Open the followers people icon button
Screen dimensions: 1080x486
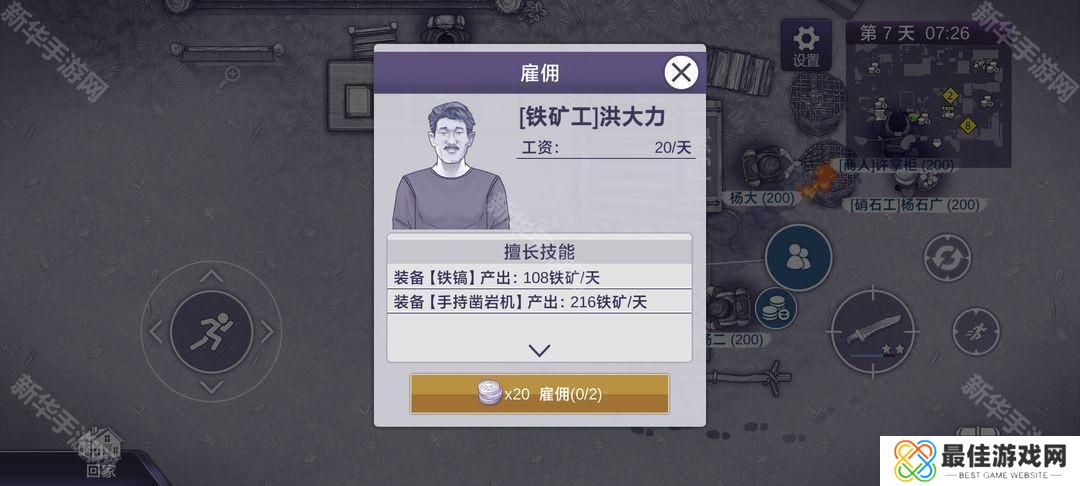798,257
